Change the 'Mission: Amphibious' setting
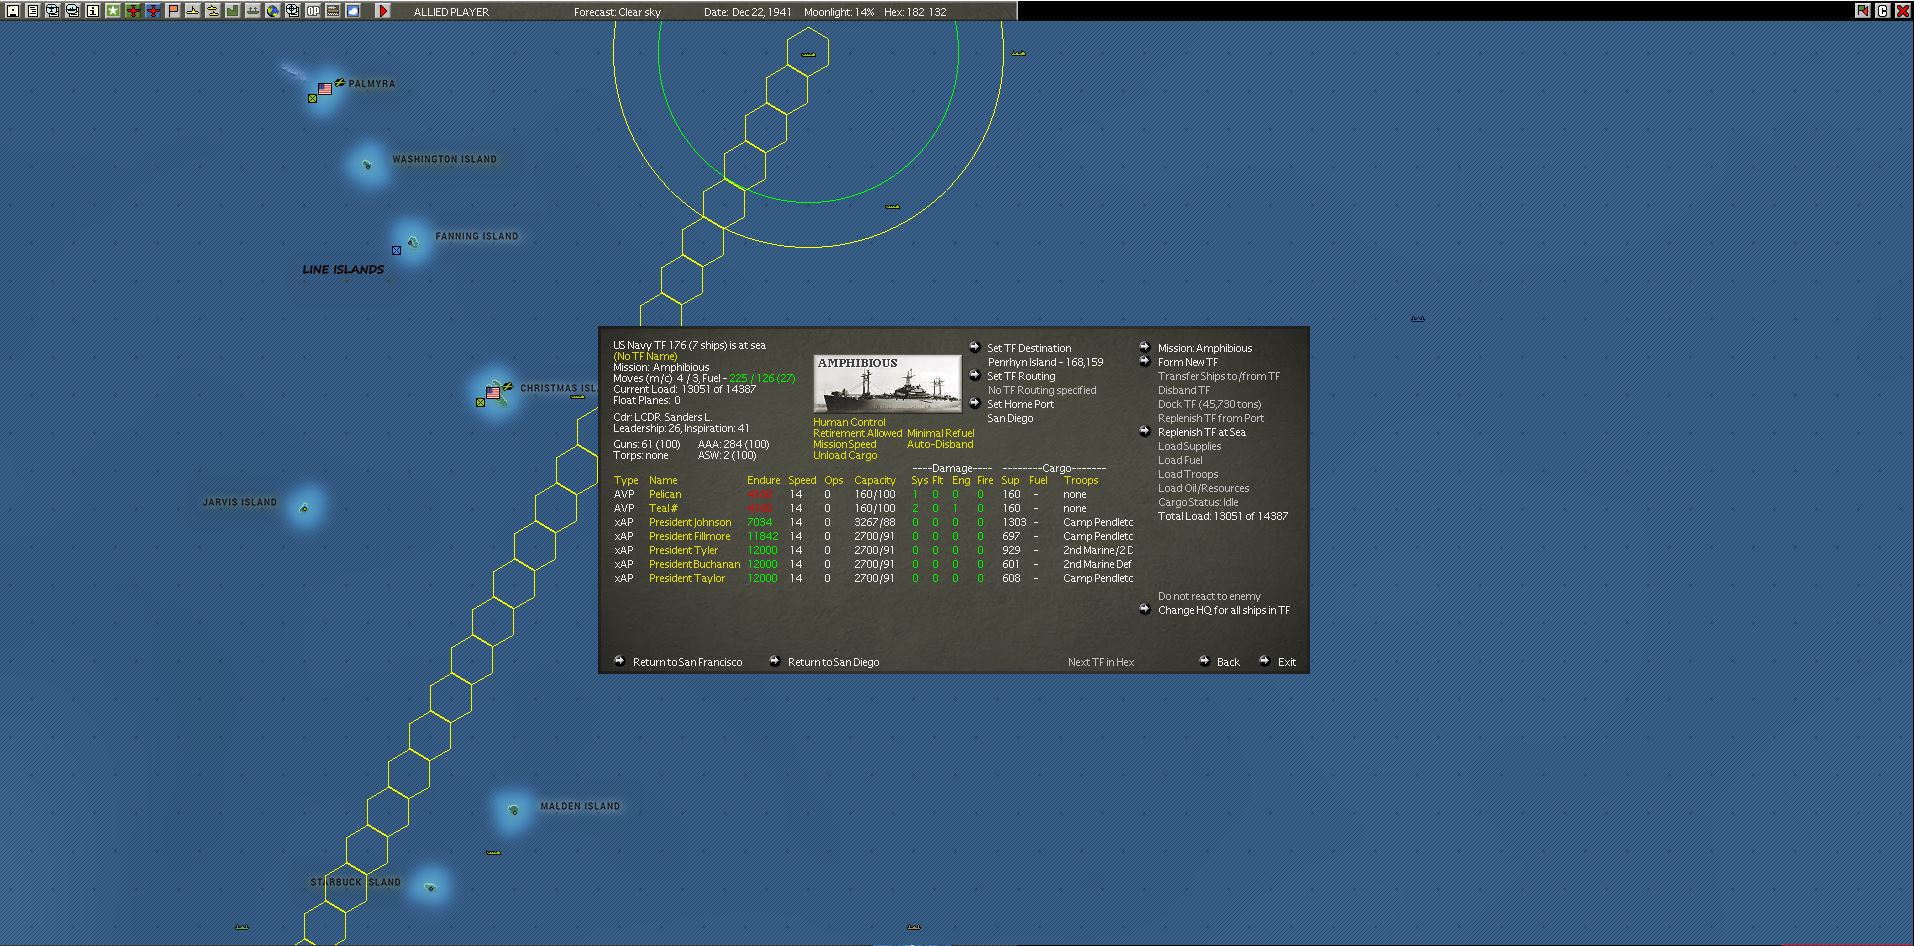 (1205, 348)
